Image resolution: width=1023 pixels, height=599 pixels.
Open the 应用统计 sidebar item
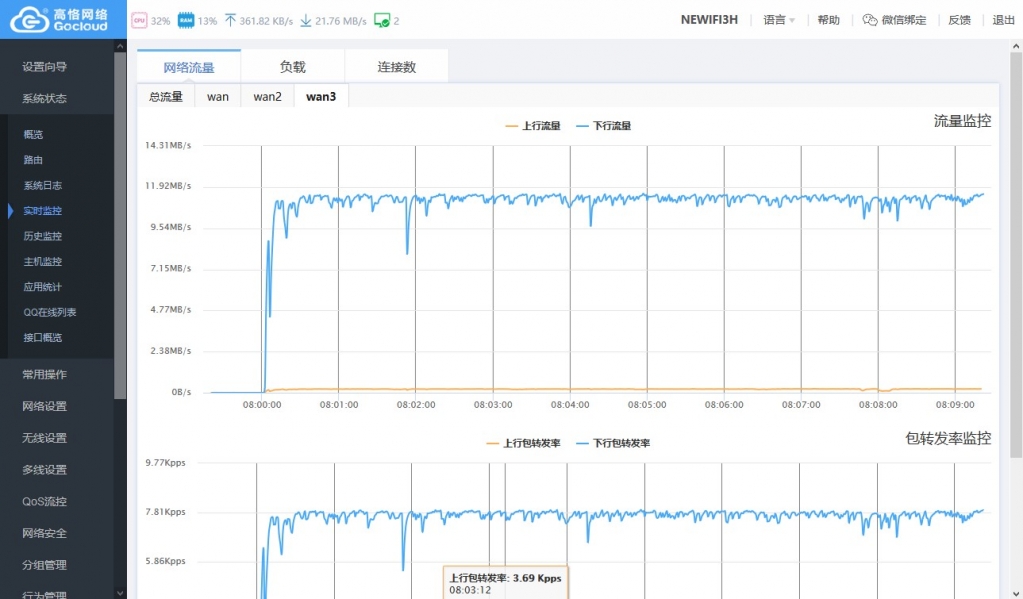coord(42,287)
